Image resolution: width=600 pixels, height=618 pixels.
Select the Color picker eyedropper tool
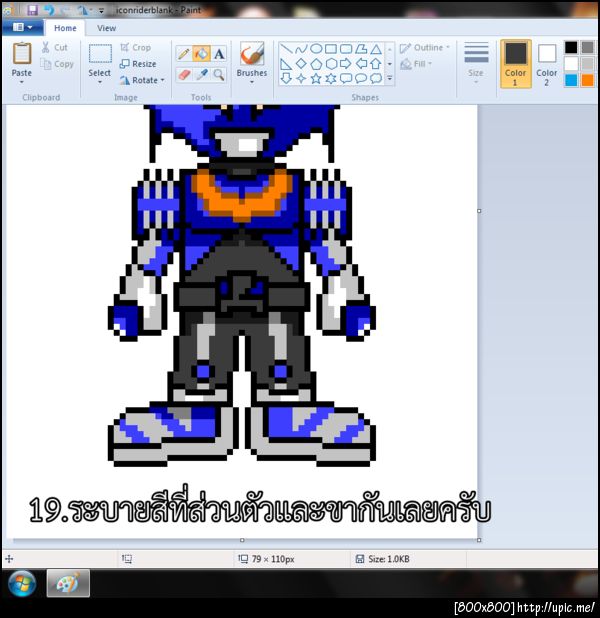coord(202,75)
